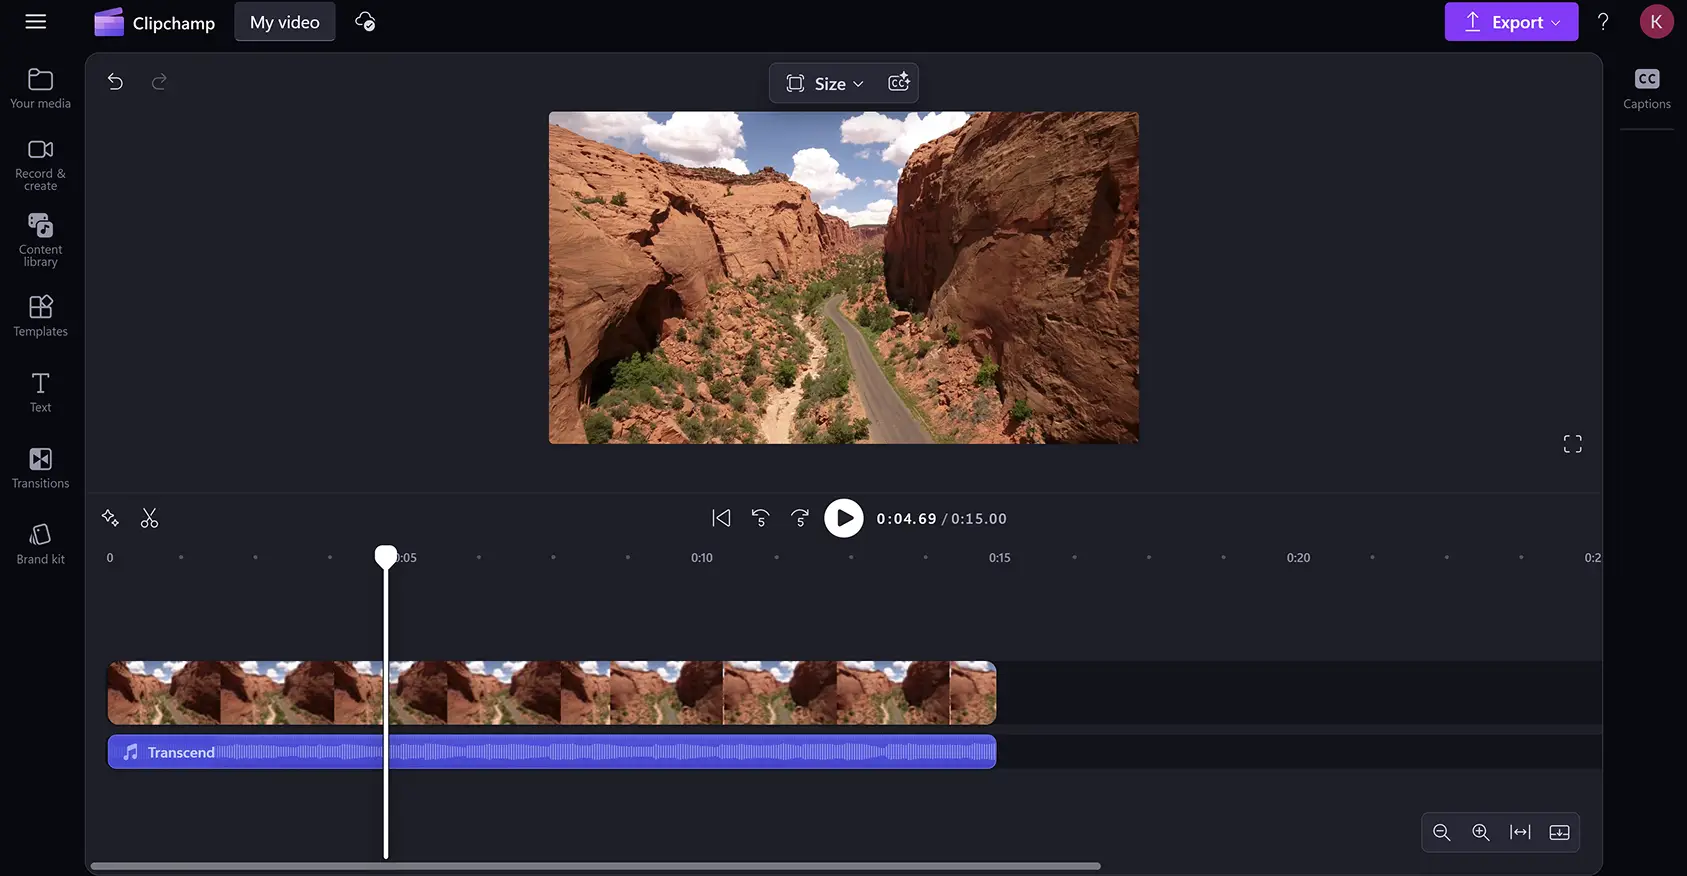Enter fullscreen preview
1687x876 pixels.
pos(1573,444)
